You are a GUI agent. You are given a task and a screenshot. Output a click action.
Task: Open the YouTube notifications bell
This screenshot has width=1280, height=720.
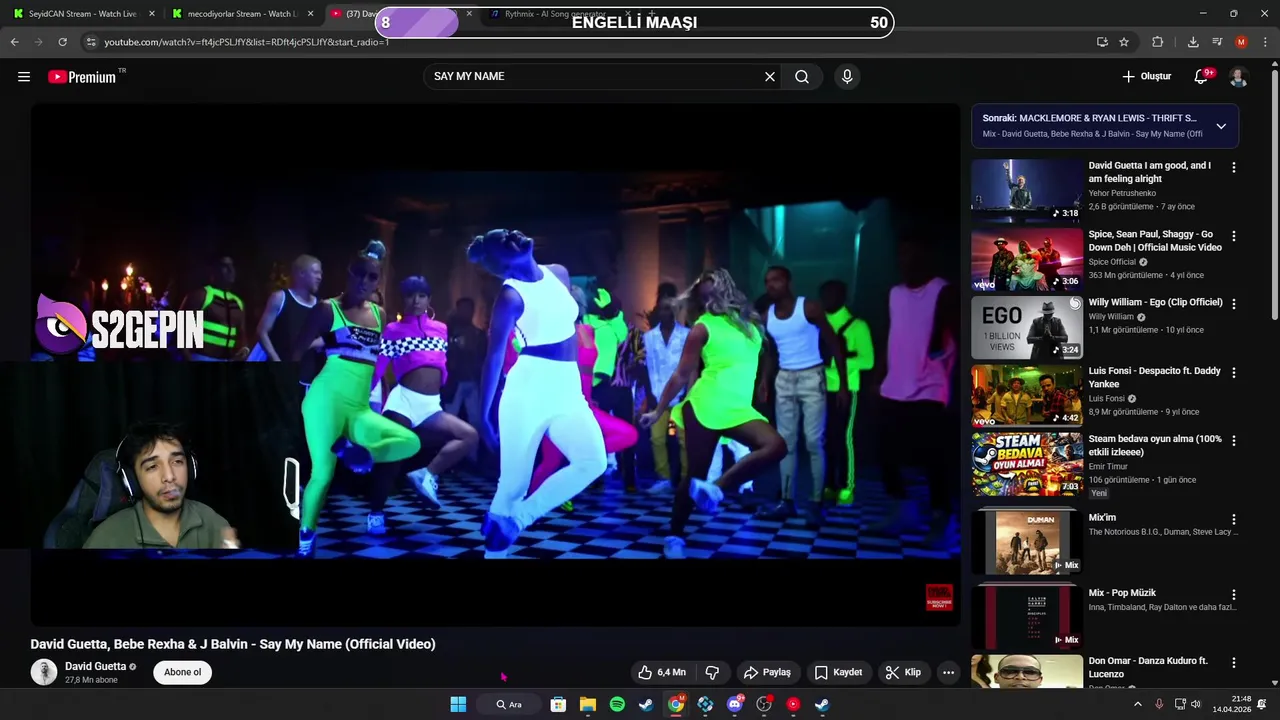coord(1202,76)
